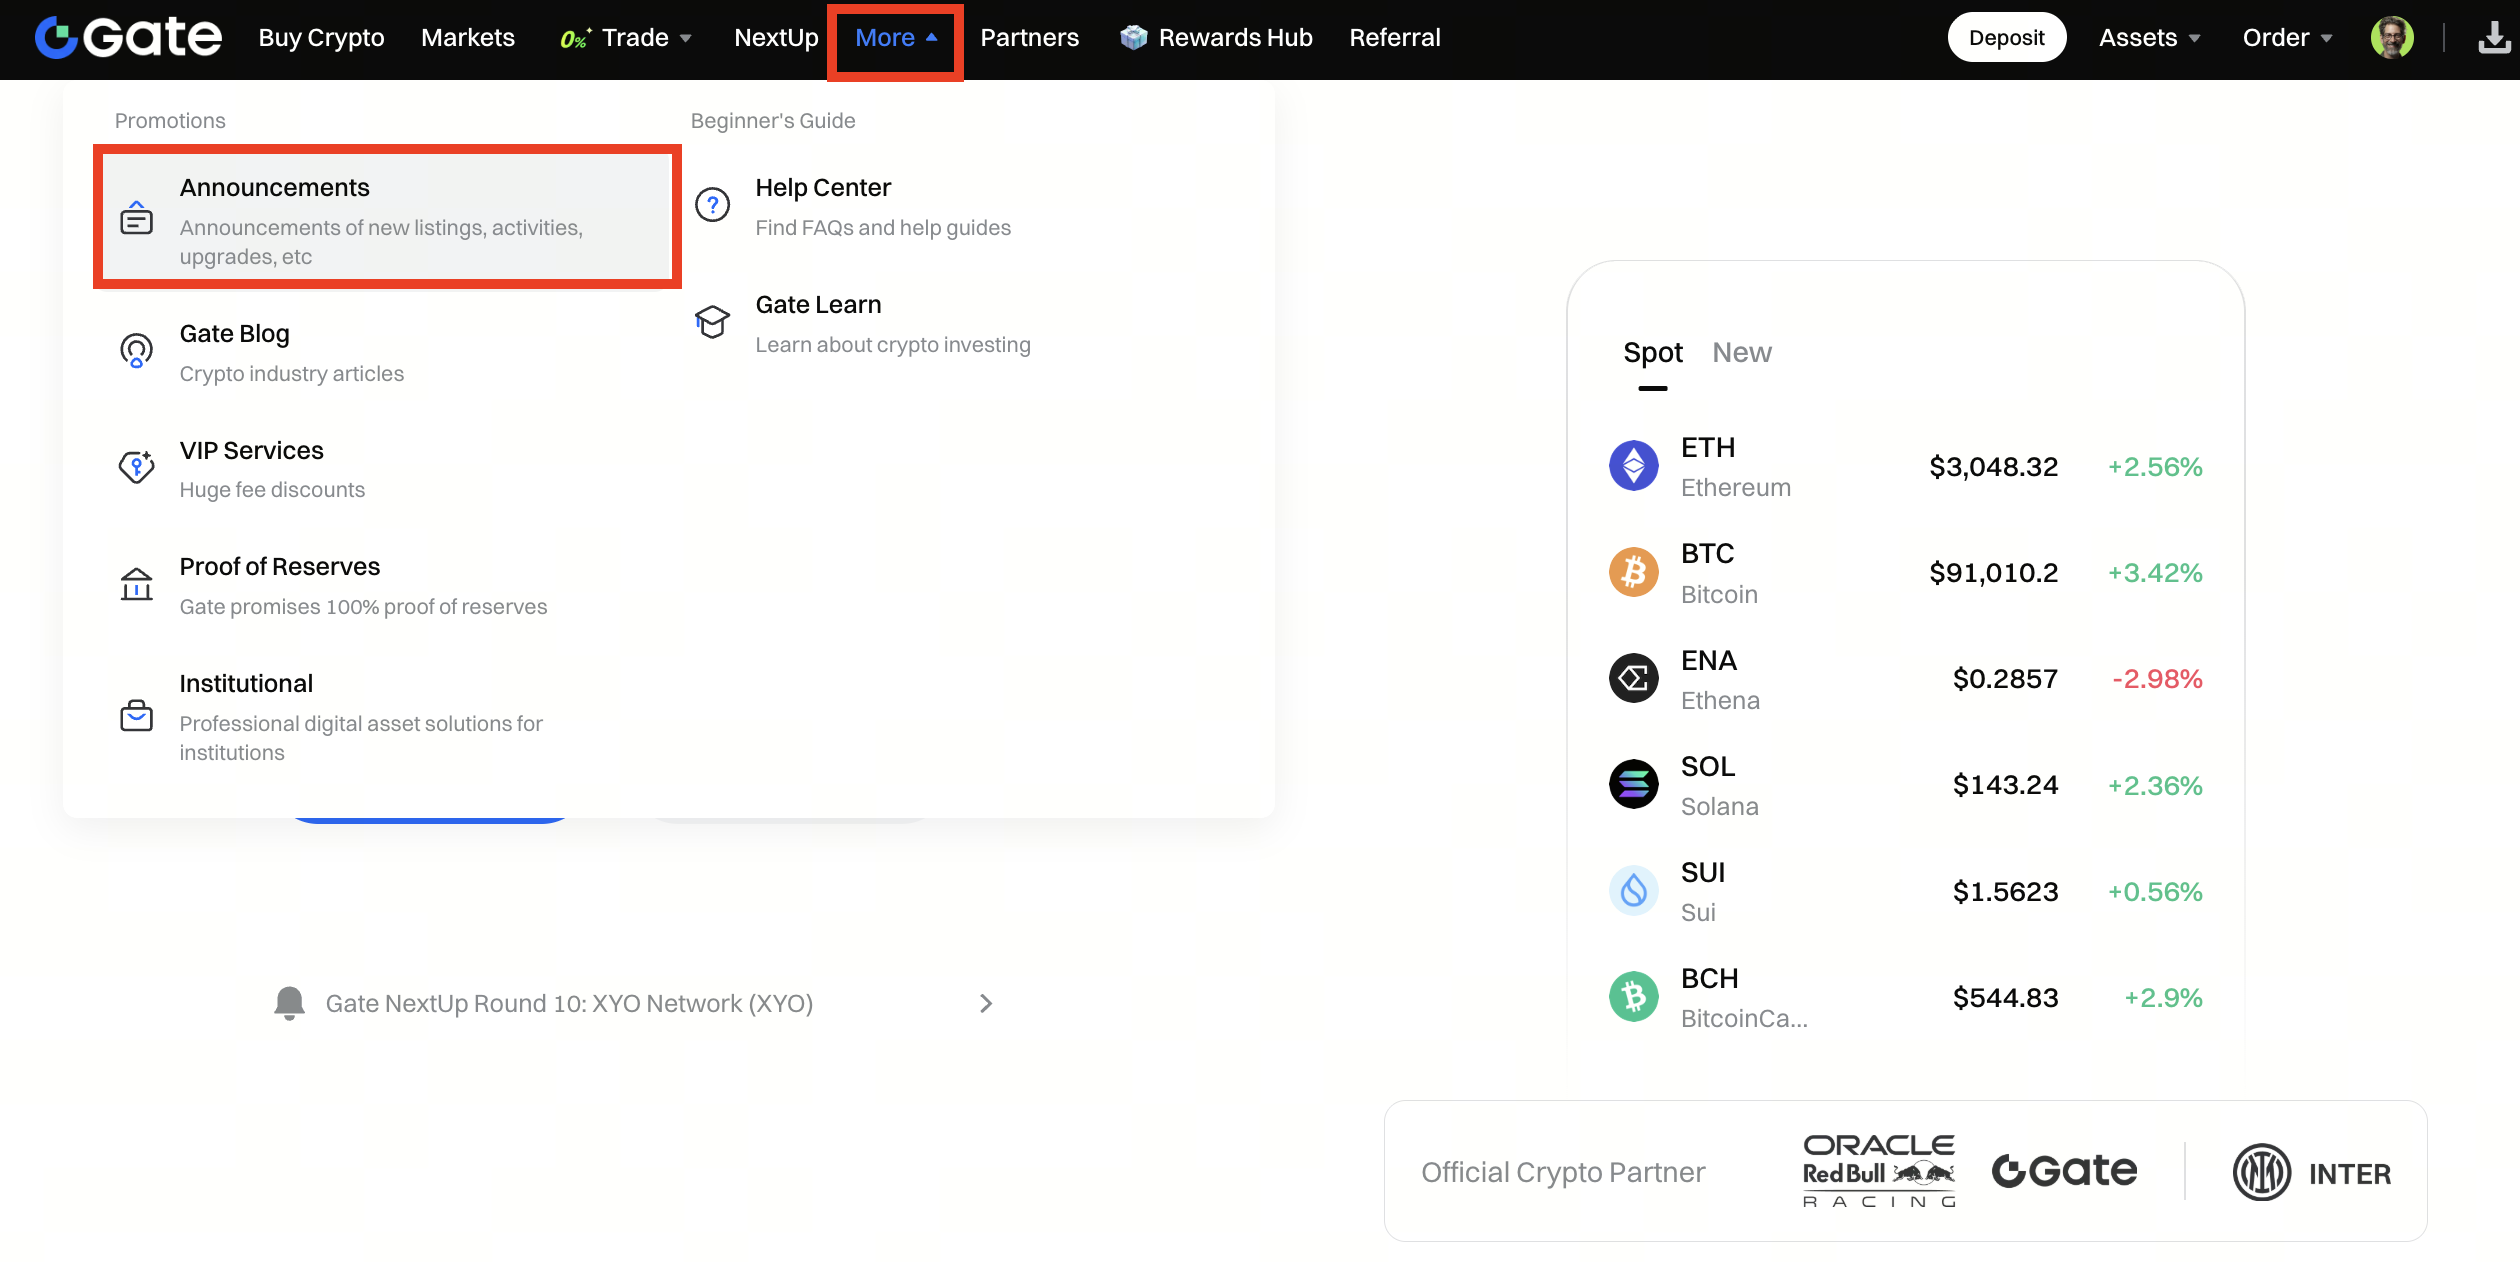Click the Ethereum coin icon

coord(1633,466)
